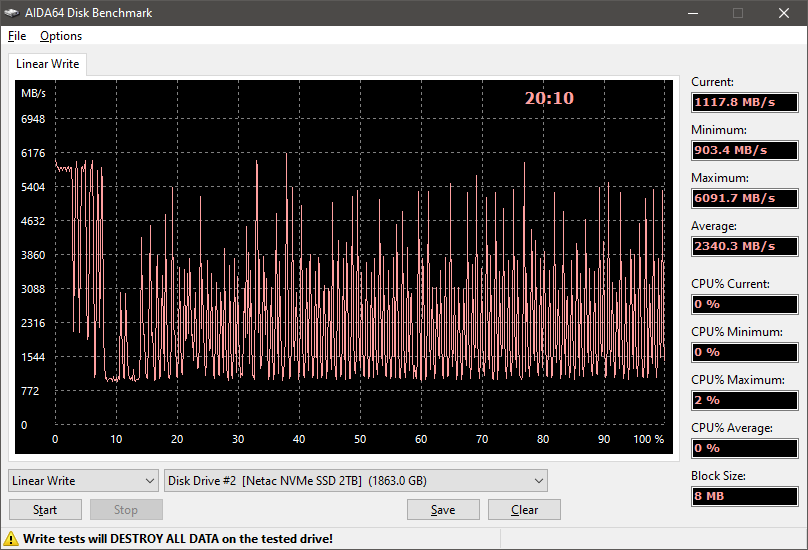Click the Maximum speed value 6091.7 MB/s
808x550 pixels.
point(745,198)
